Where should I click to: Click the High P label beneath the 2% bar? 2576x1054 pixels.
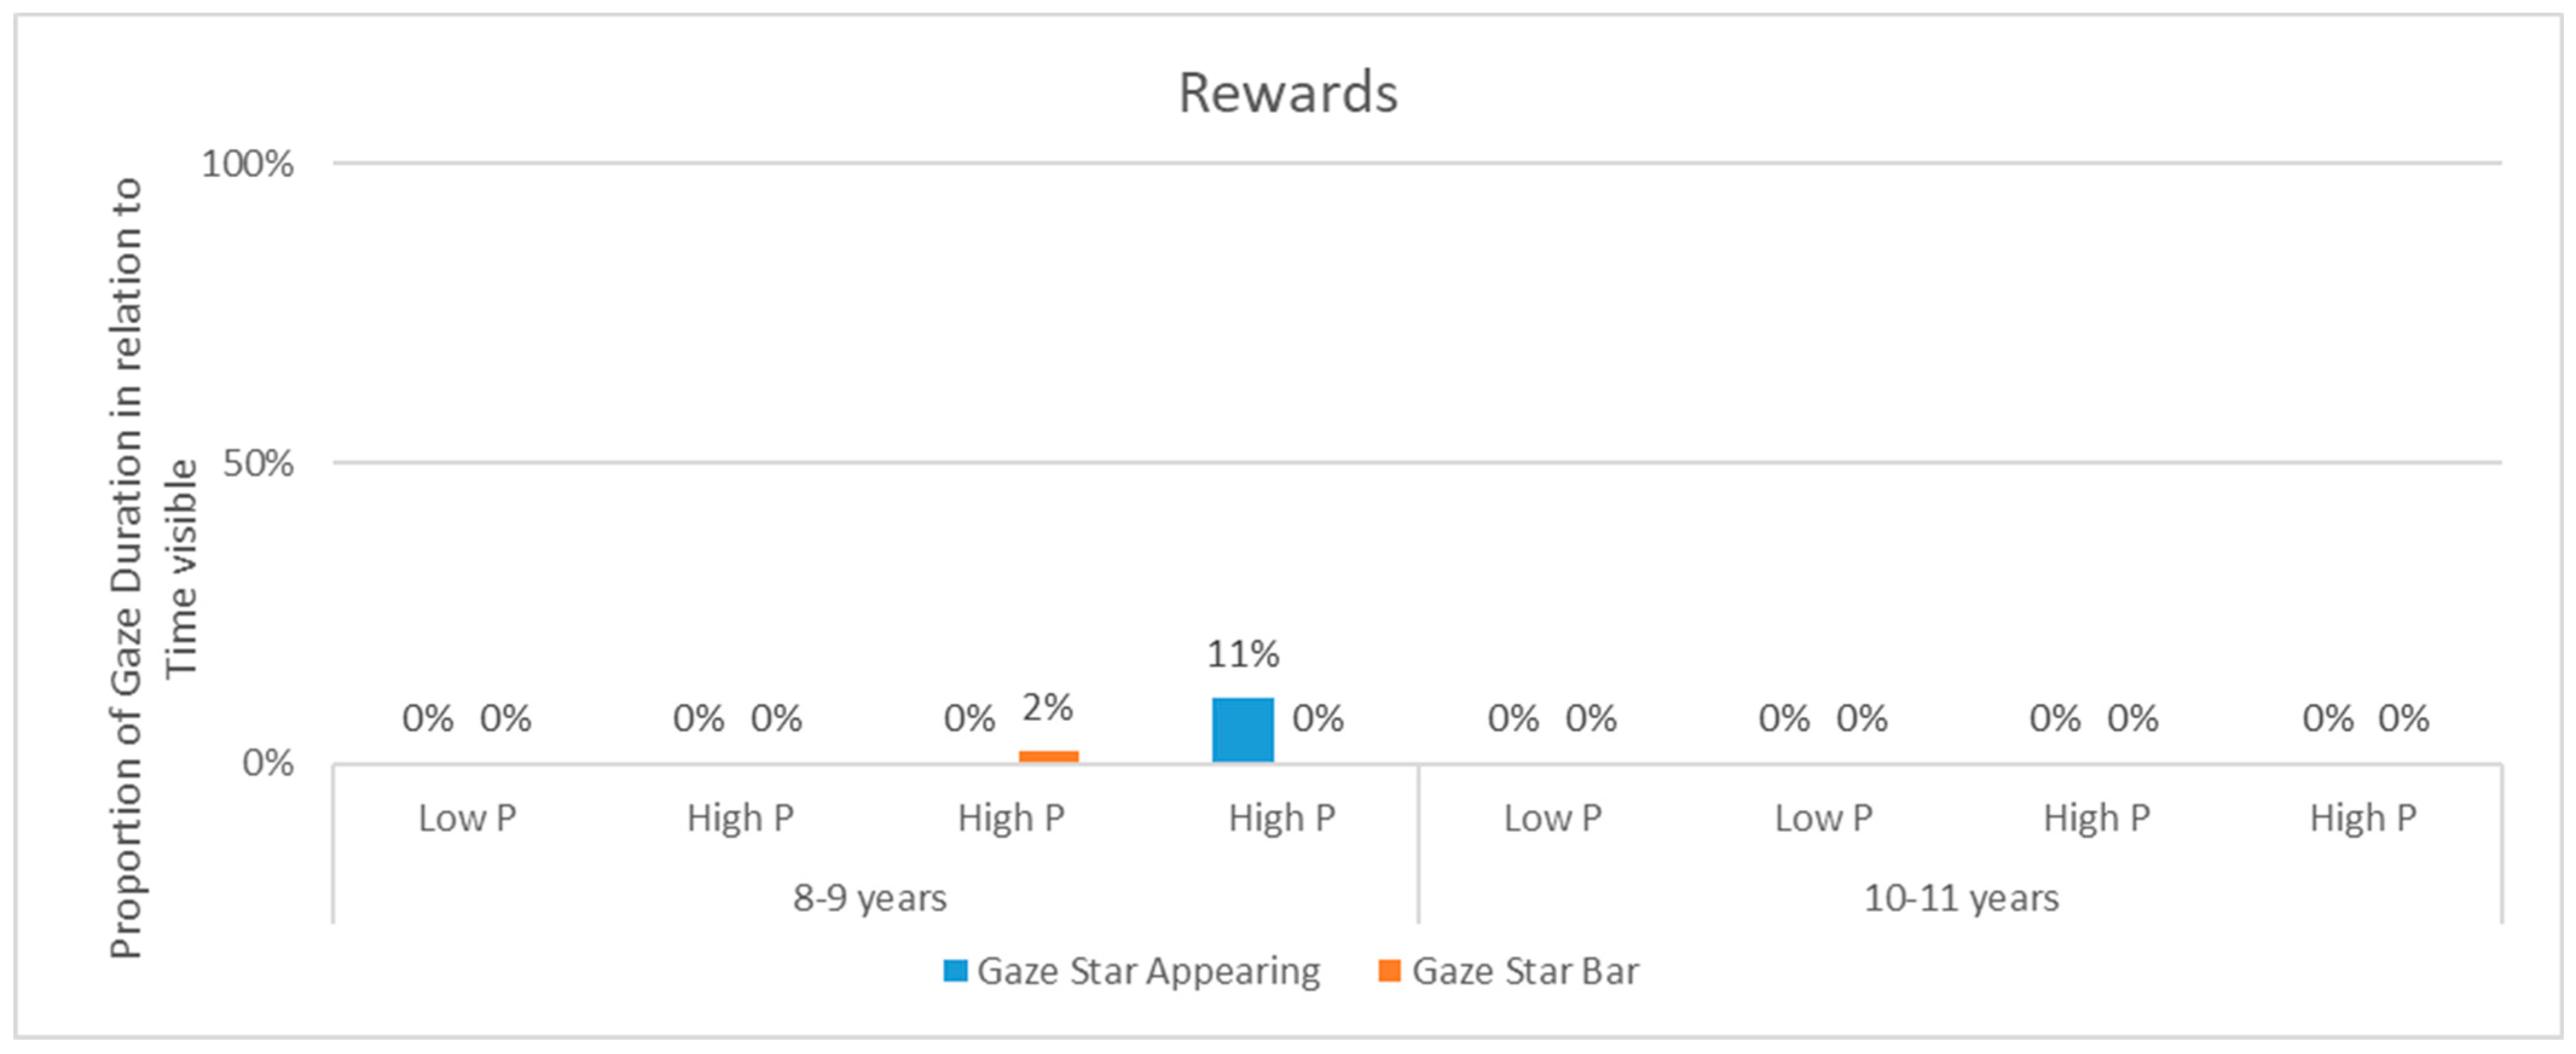pyautogui.click(x=1010, y=818)
